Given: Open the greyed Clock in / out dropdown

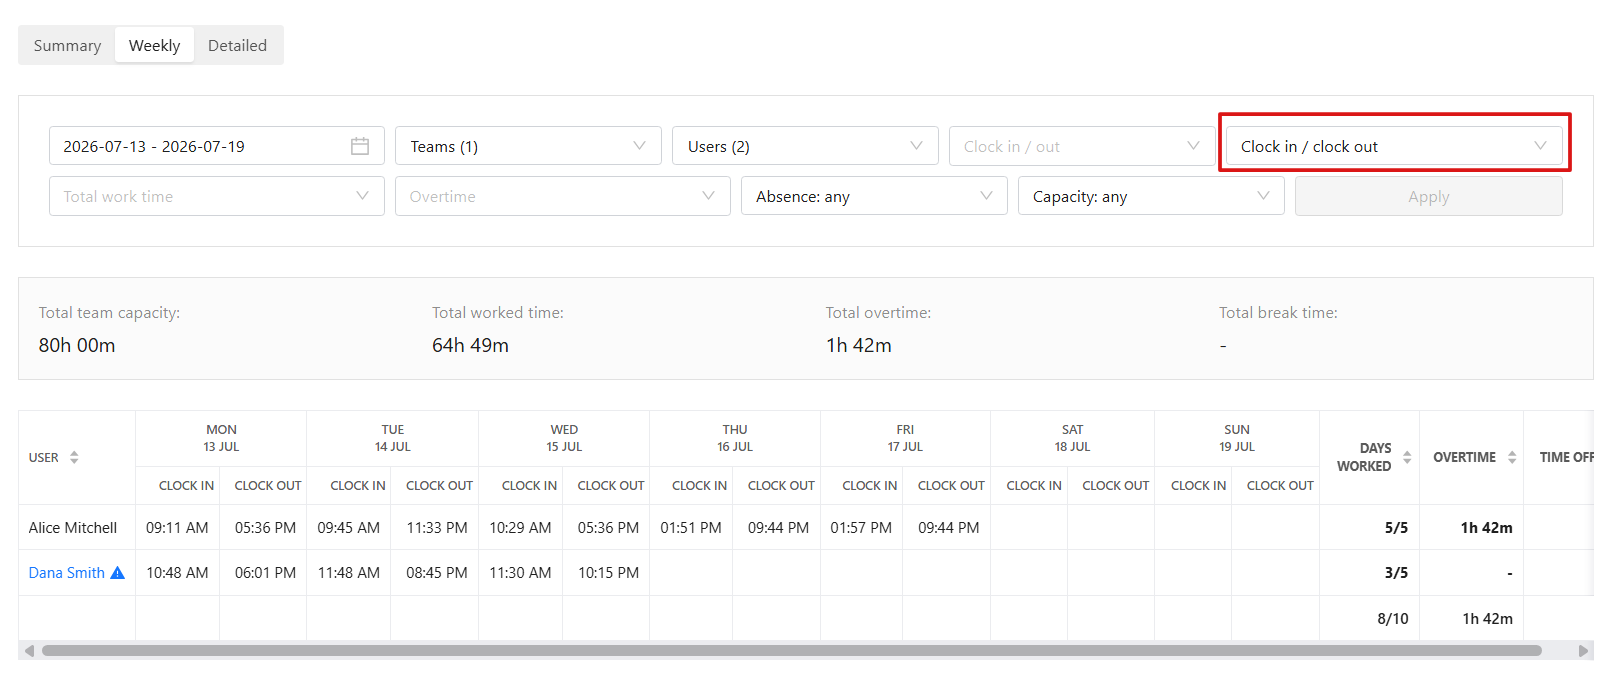Looking at the screenshot, I should tap(1082, 146).
